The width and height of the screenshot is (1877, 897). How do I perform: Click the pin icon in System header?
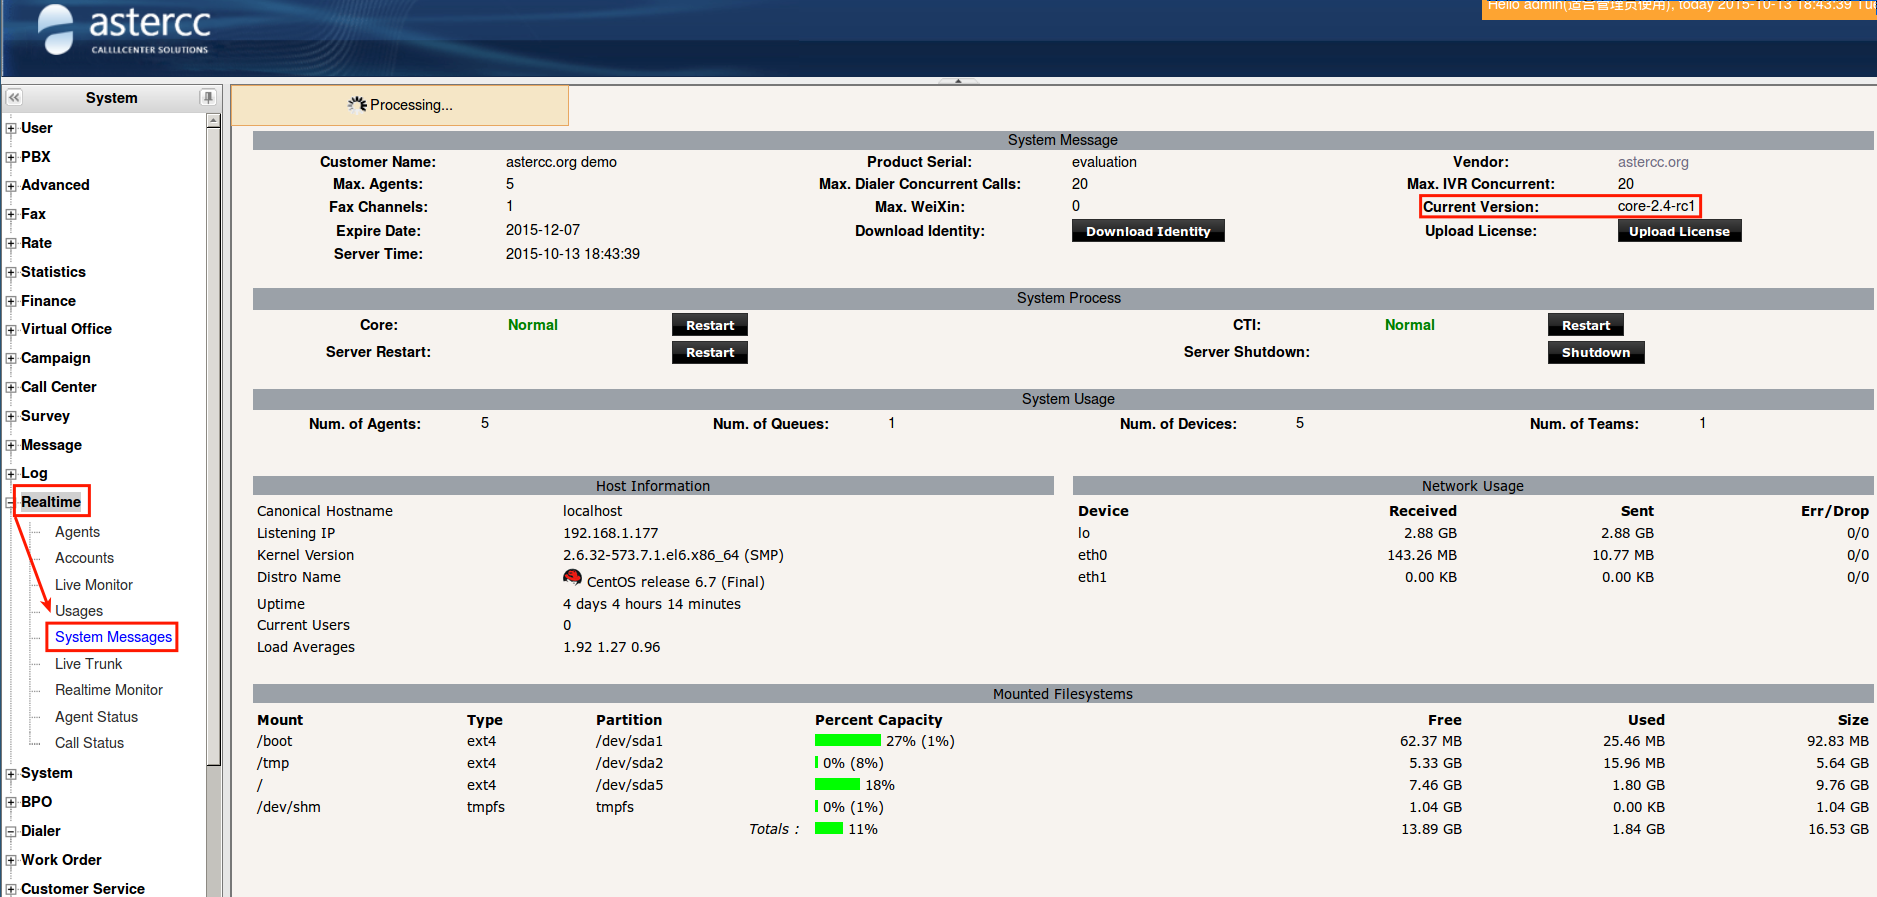(207, 98)
